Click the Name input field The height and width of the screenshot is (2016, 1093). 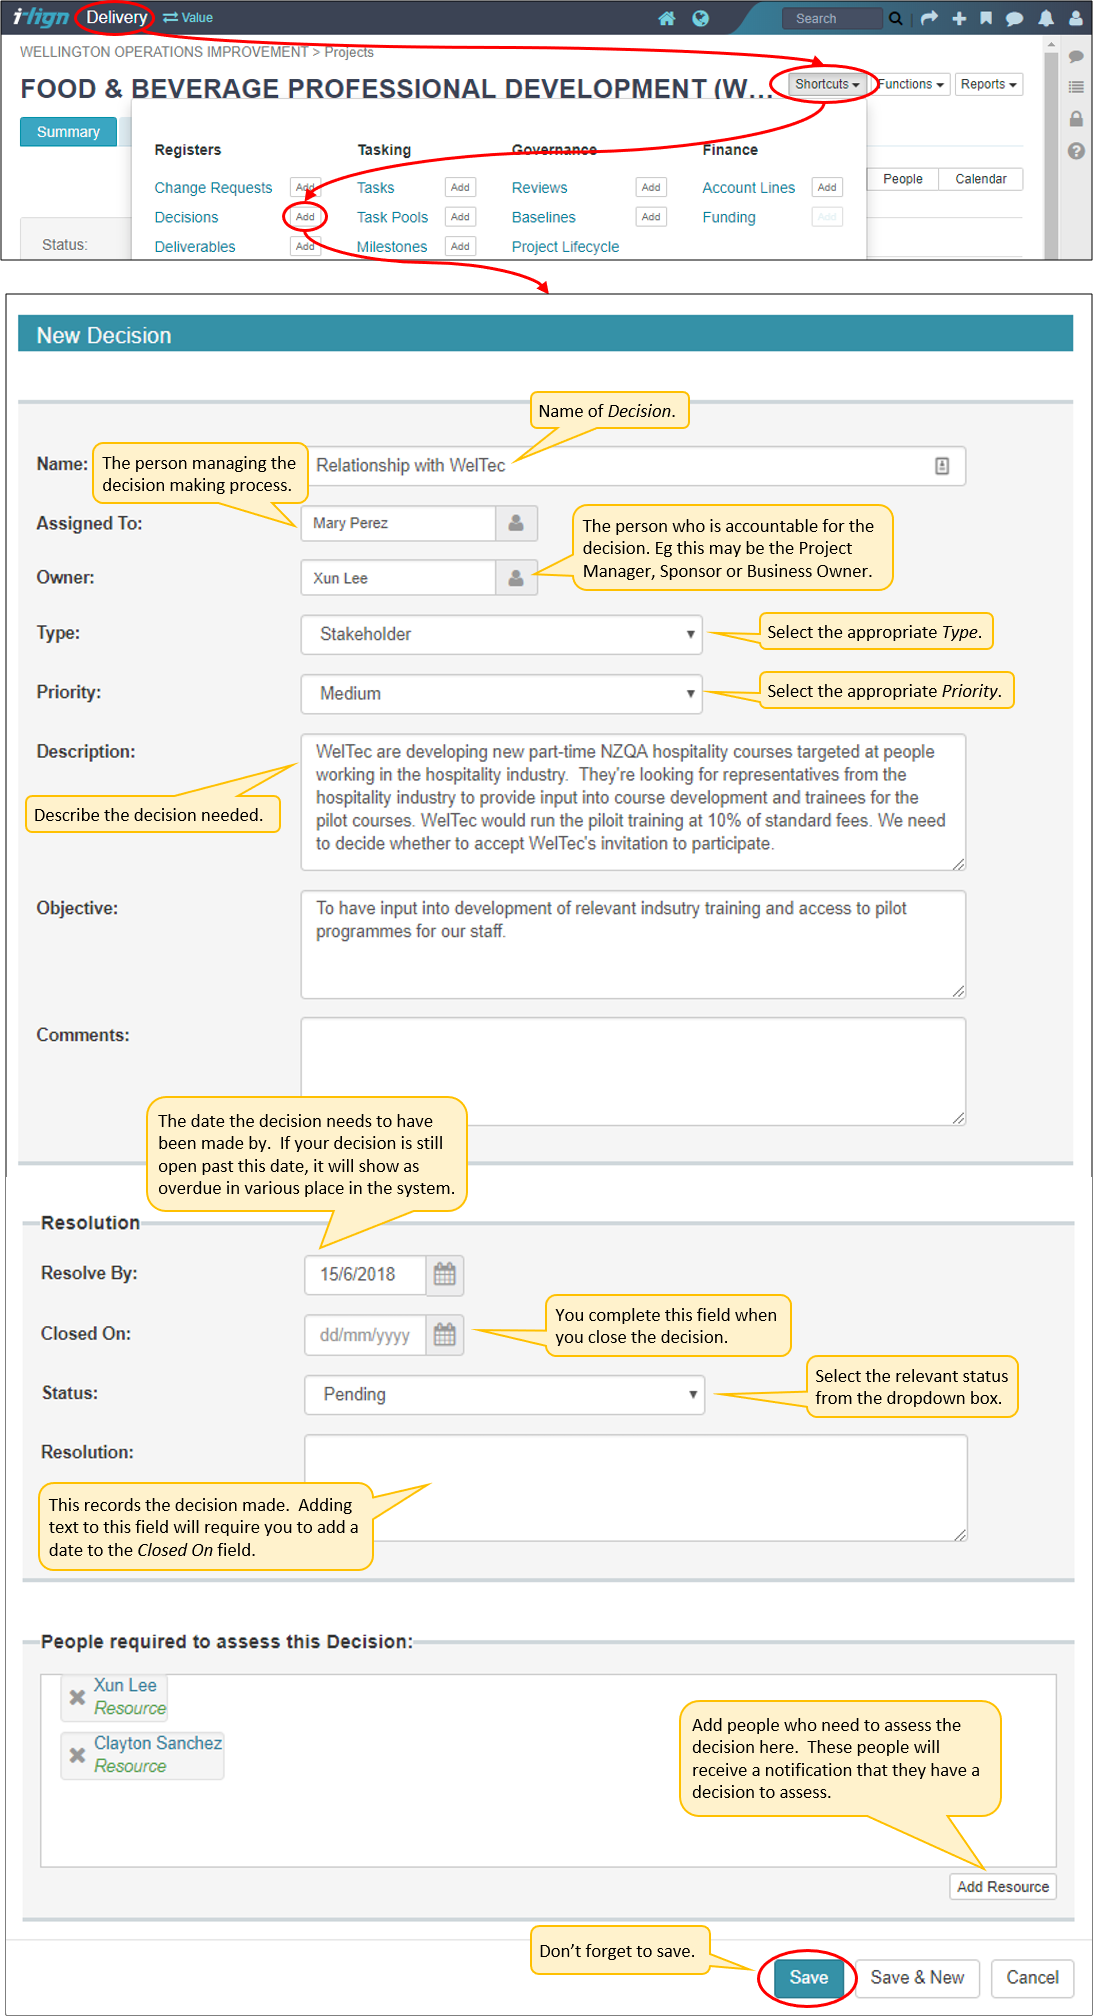(x=633, y=466)
